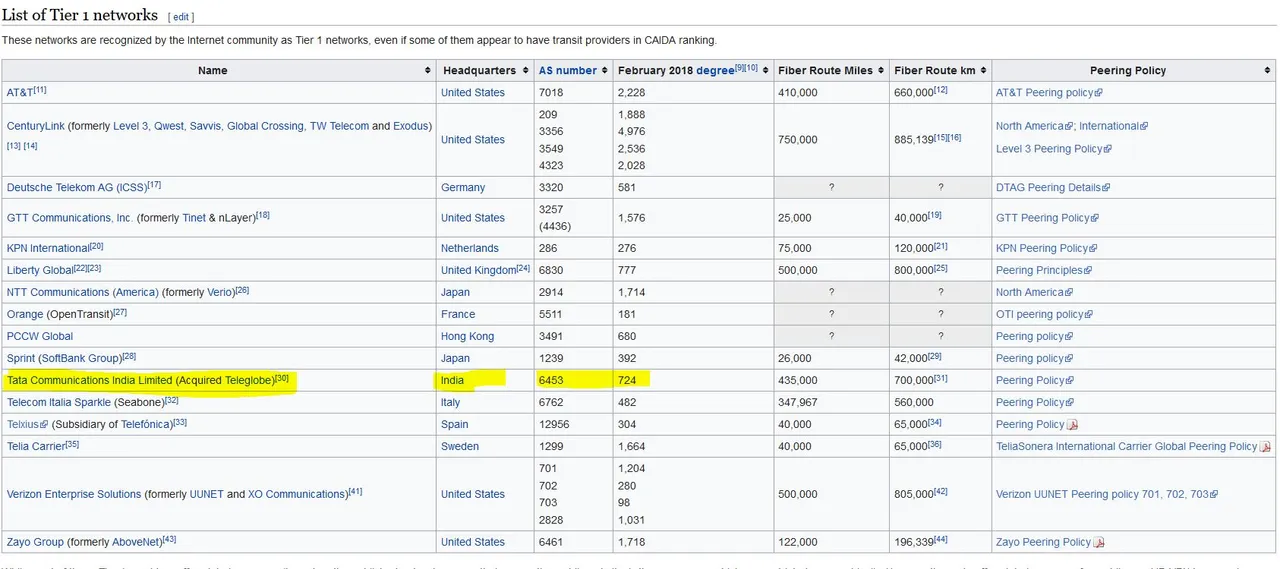Viewport: 1280px width, 569px height.
Task: Click footnote reference 30 after Teleglobe
Action: 281,378
